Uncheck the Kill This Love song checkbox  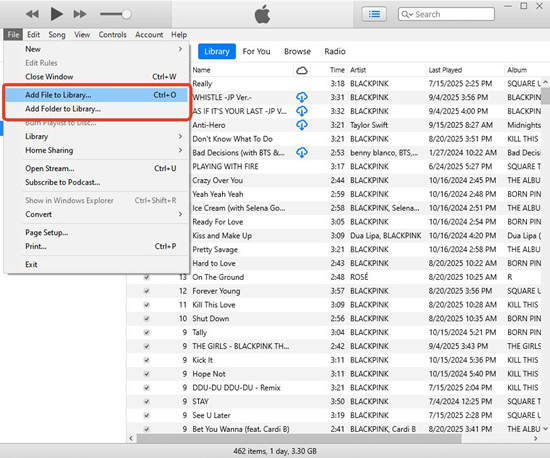click(147, 305)
